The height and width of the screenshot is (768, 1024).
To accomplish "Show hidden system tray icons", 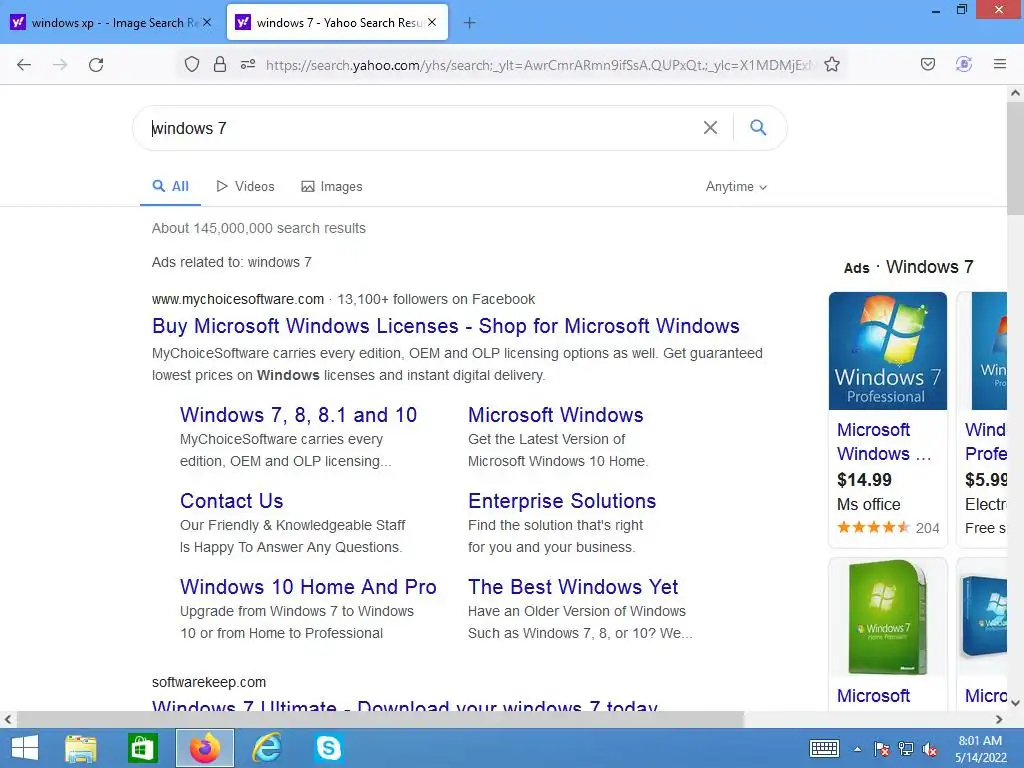I will [857, 749].
